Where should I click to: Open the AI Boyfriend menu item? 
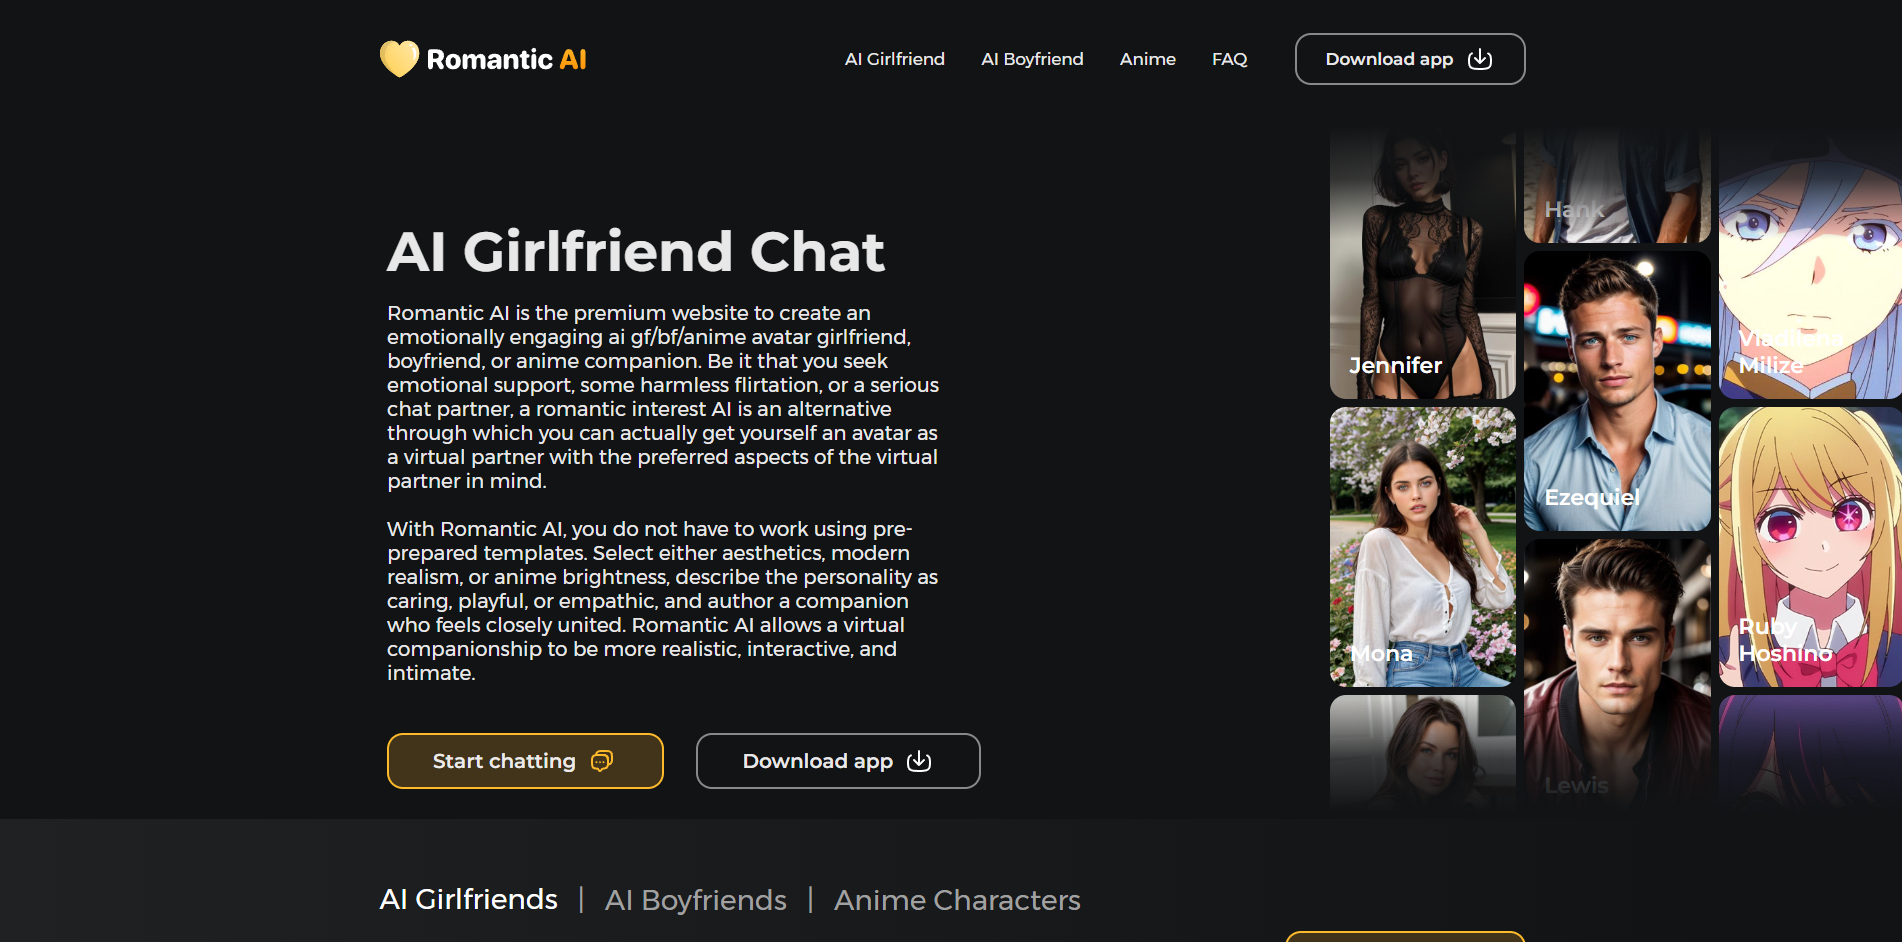[1032, 59]
